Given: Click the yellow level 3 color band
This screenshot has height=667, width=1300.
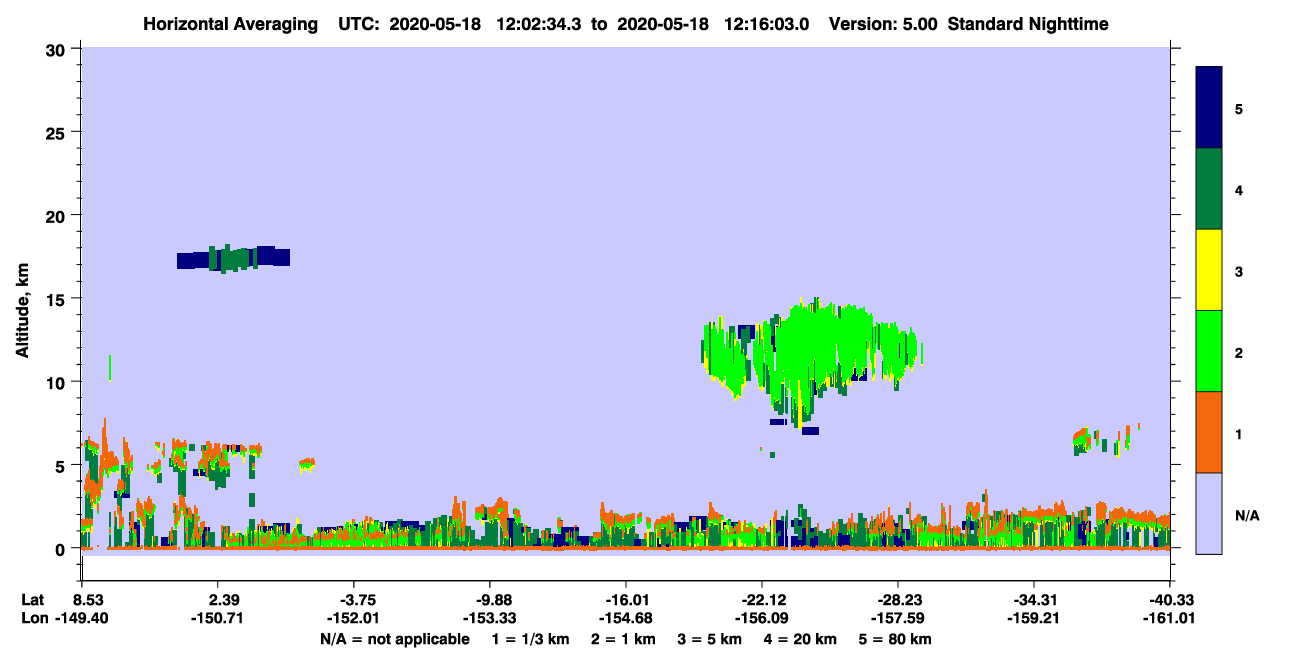Looking at the screenshot, I should 1209,269.
